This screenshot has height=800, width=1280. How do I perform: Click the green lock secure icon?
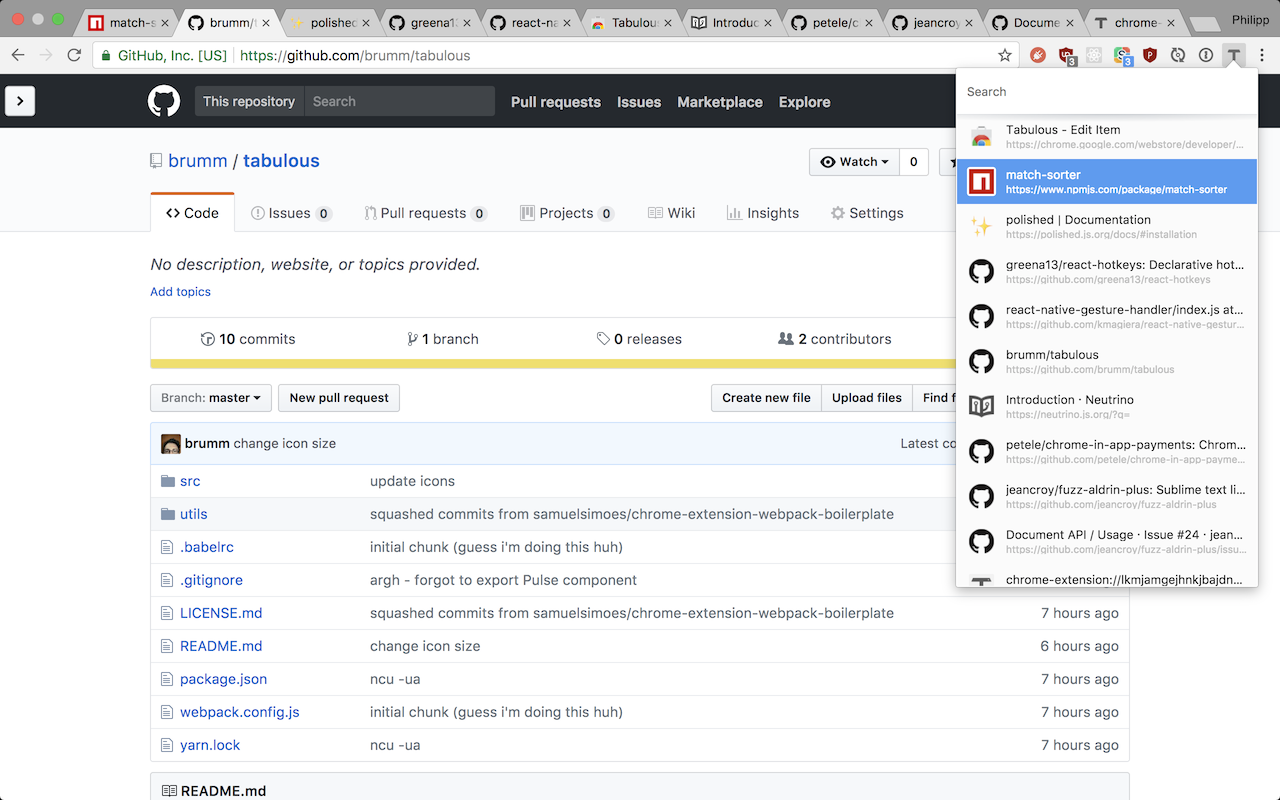[105, 56]
